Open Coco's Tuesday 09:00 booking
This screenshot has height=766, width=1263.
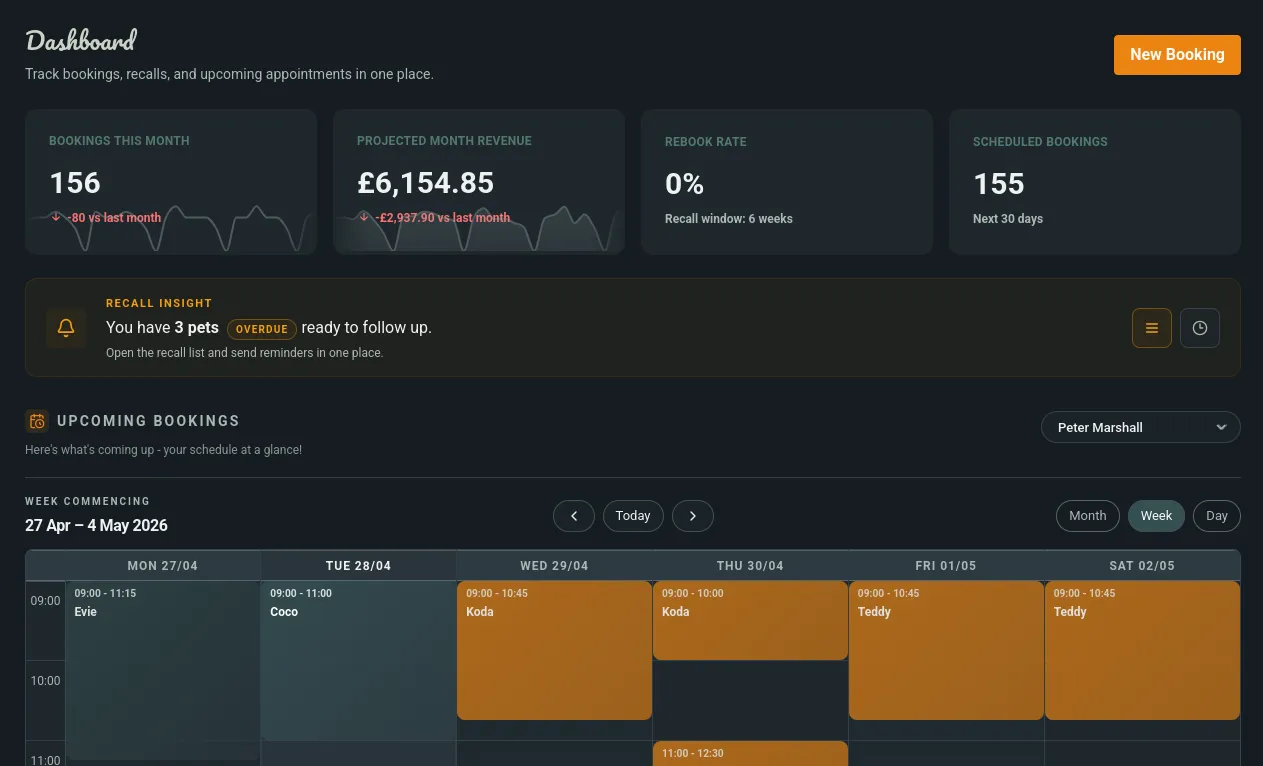(359, 660)
